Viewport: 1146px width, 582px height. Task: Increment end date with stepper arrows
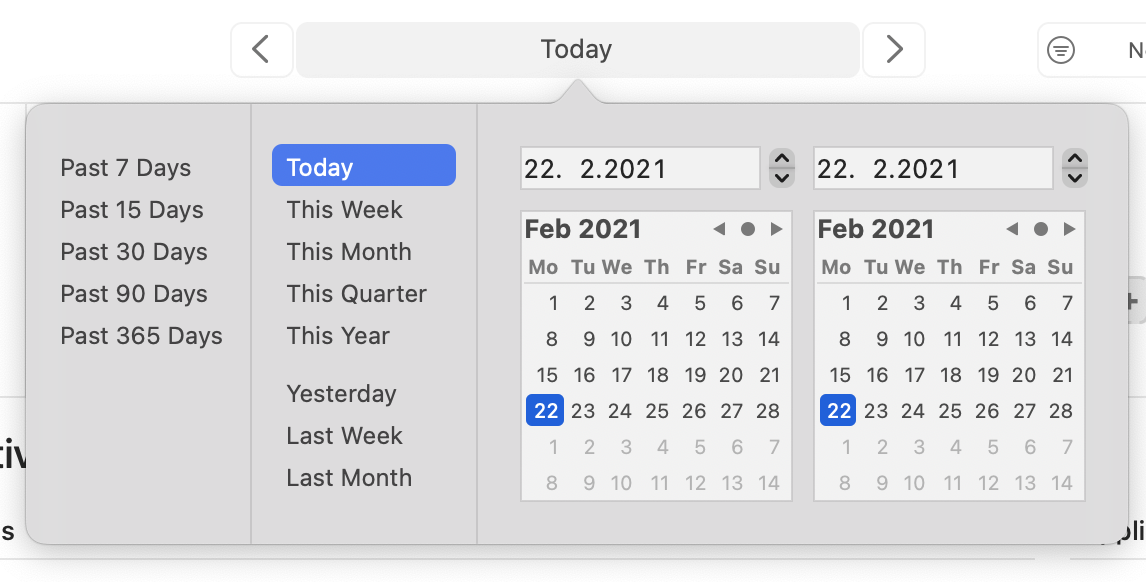pos(1075,159)
